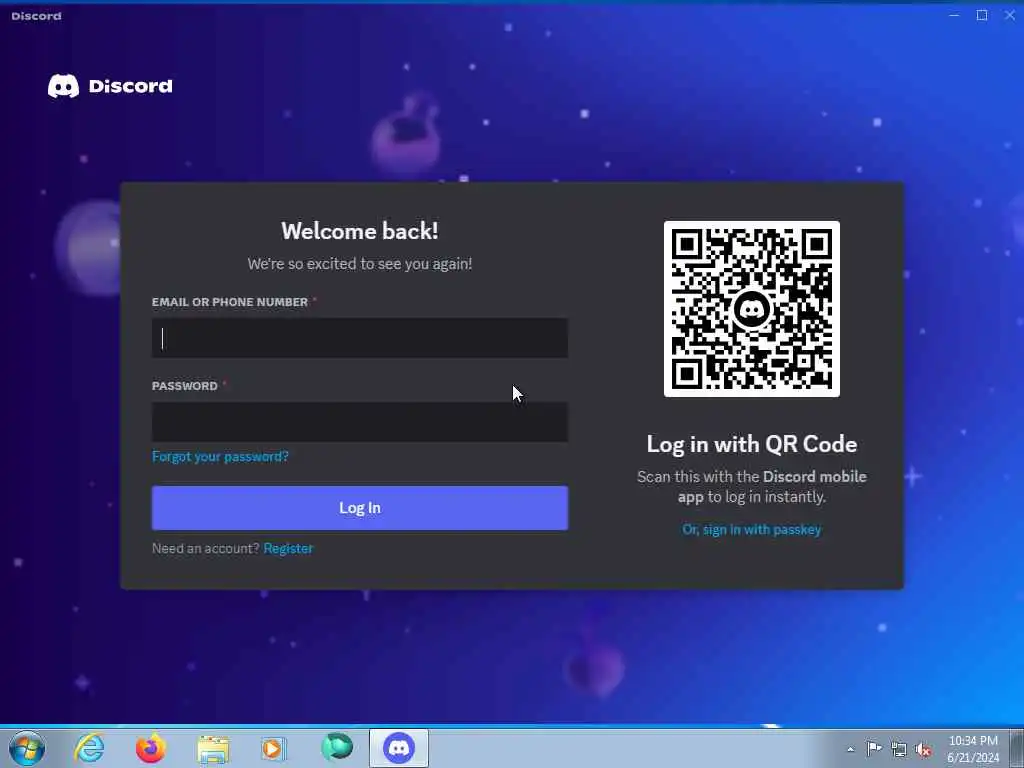Screen dimensions: 1024x768
Task: Open Windows Explorer folder taskbar icon
Action: [x=213, y=748]
